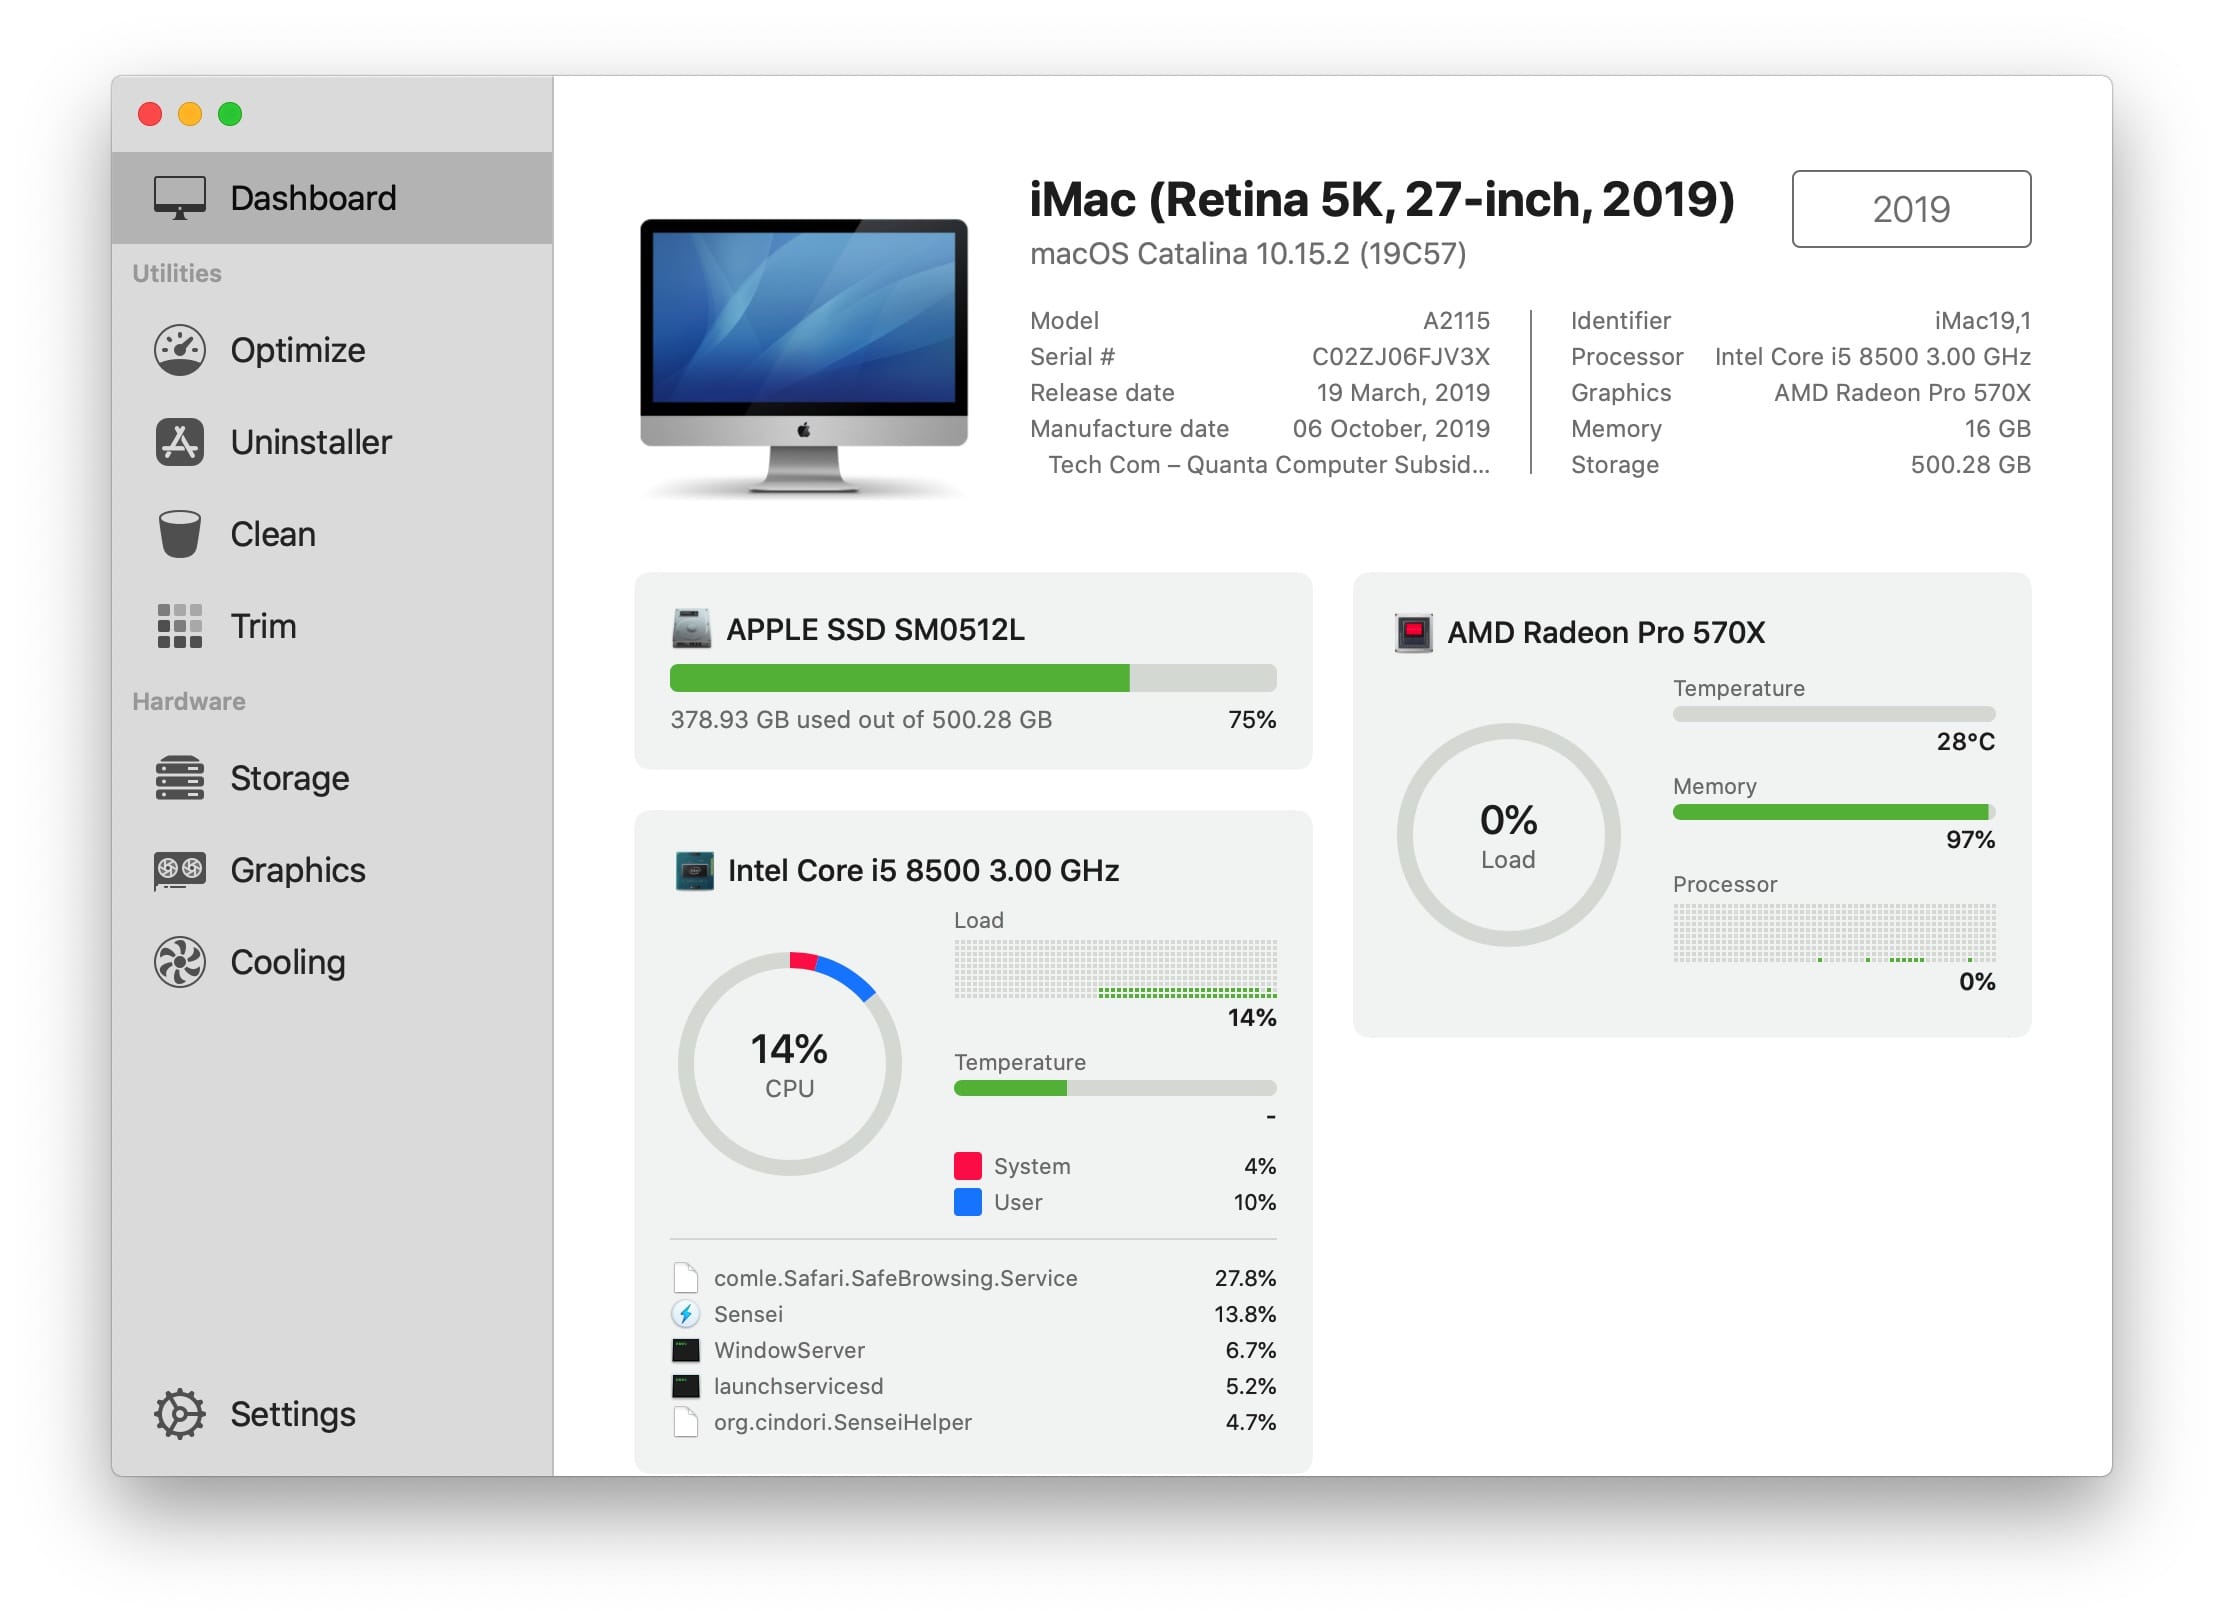Click the model value A2115
The width and height of the screenshot is (2224, 1624).
[x=1456, y=321]
